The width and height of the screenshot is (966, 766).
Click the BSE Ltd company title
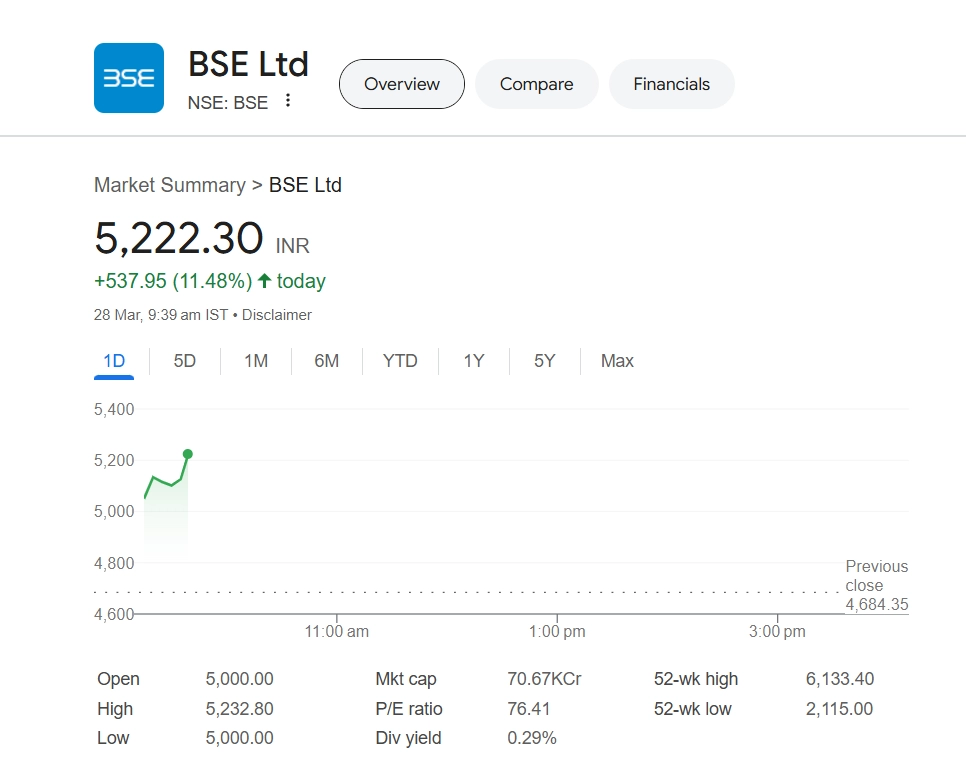coord(248,65)
